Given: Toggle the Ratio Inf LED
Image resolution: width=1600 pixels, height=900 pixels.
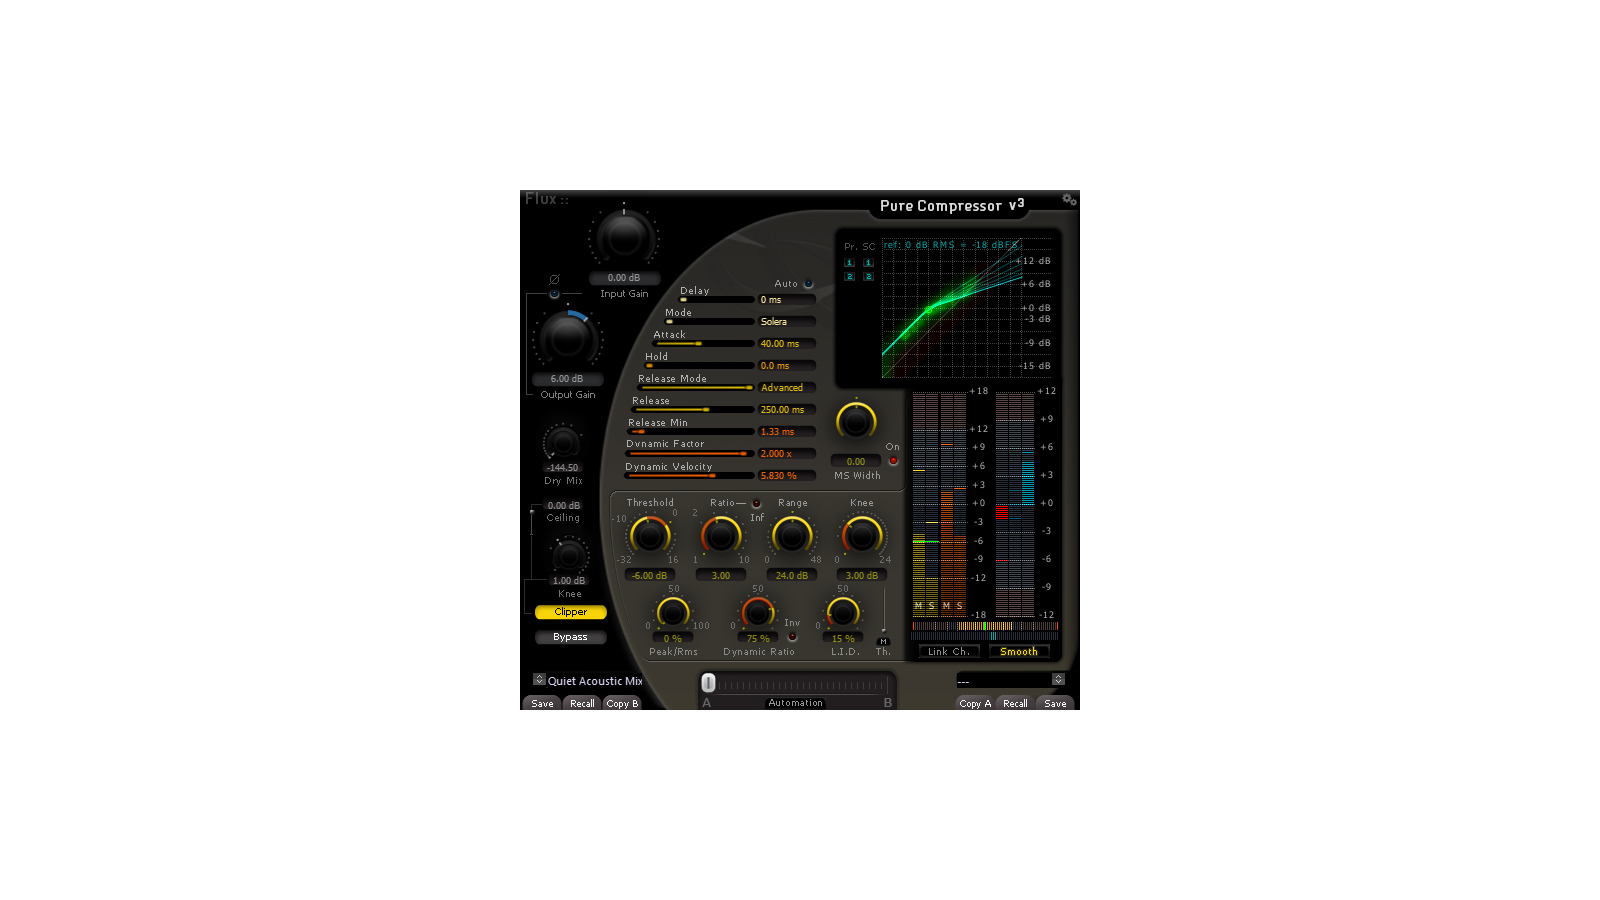Looking at the screenshot, I should point(756,503).
